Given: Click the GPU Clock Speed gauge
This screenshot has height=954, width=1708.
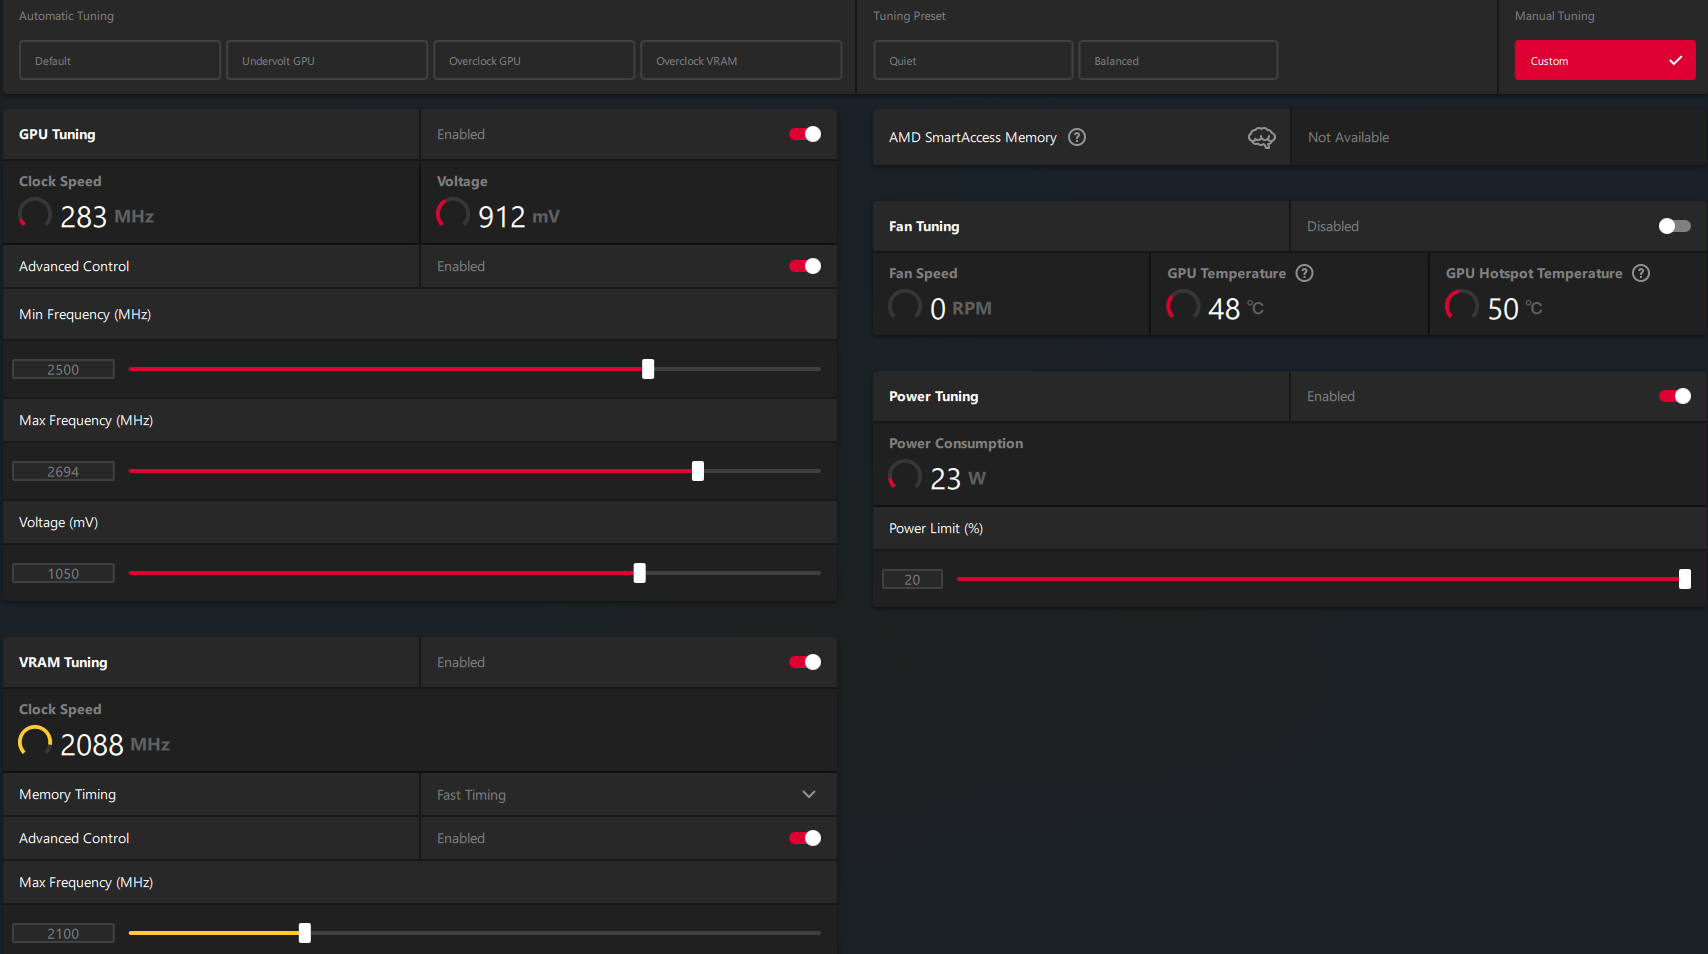Looking at the screenshot, I should tap(35, 214).
